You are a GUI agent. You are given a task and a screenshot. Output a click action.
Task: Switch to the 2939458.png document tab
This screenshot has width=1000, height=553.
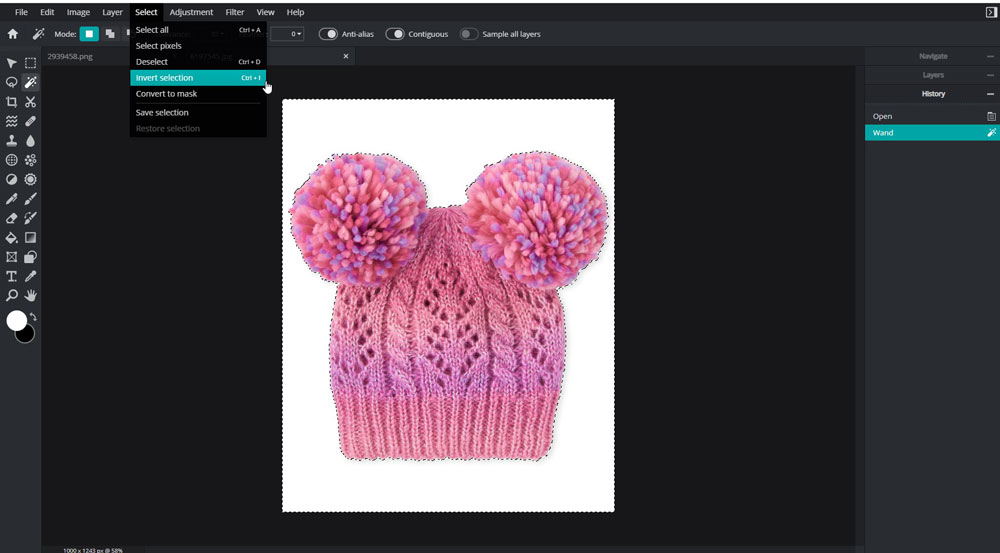[x=70, y=56]
